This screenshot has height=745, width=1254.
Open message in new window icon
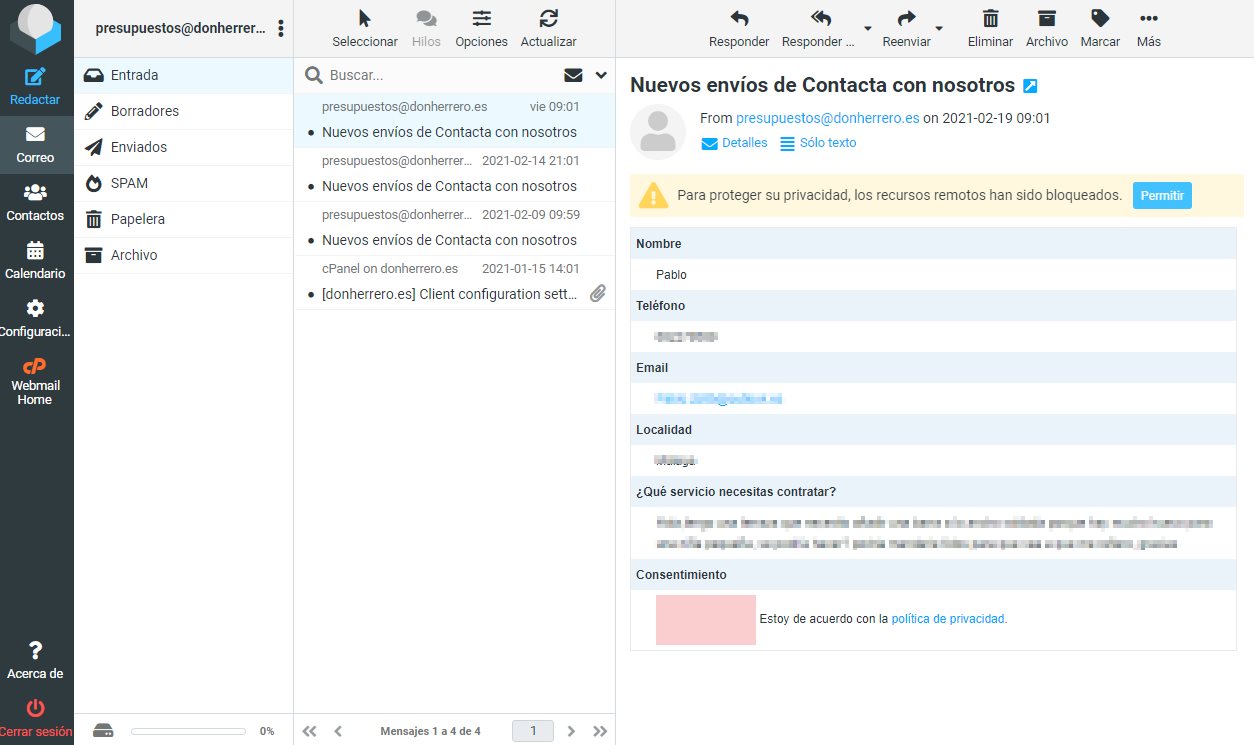click(x=1030, y=86)
